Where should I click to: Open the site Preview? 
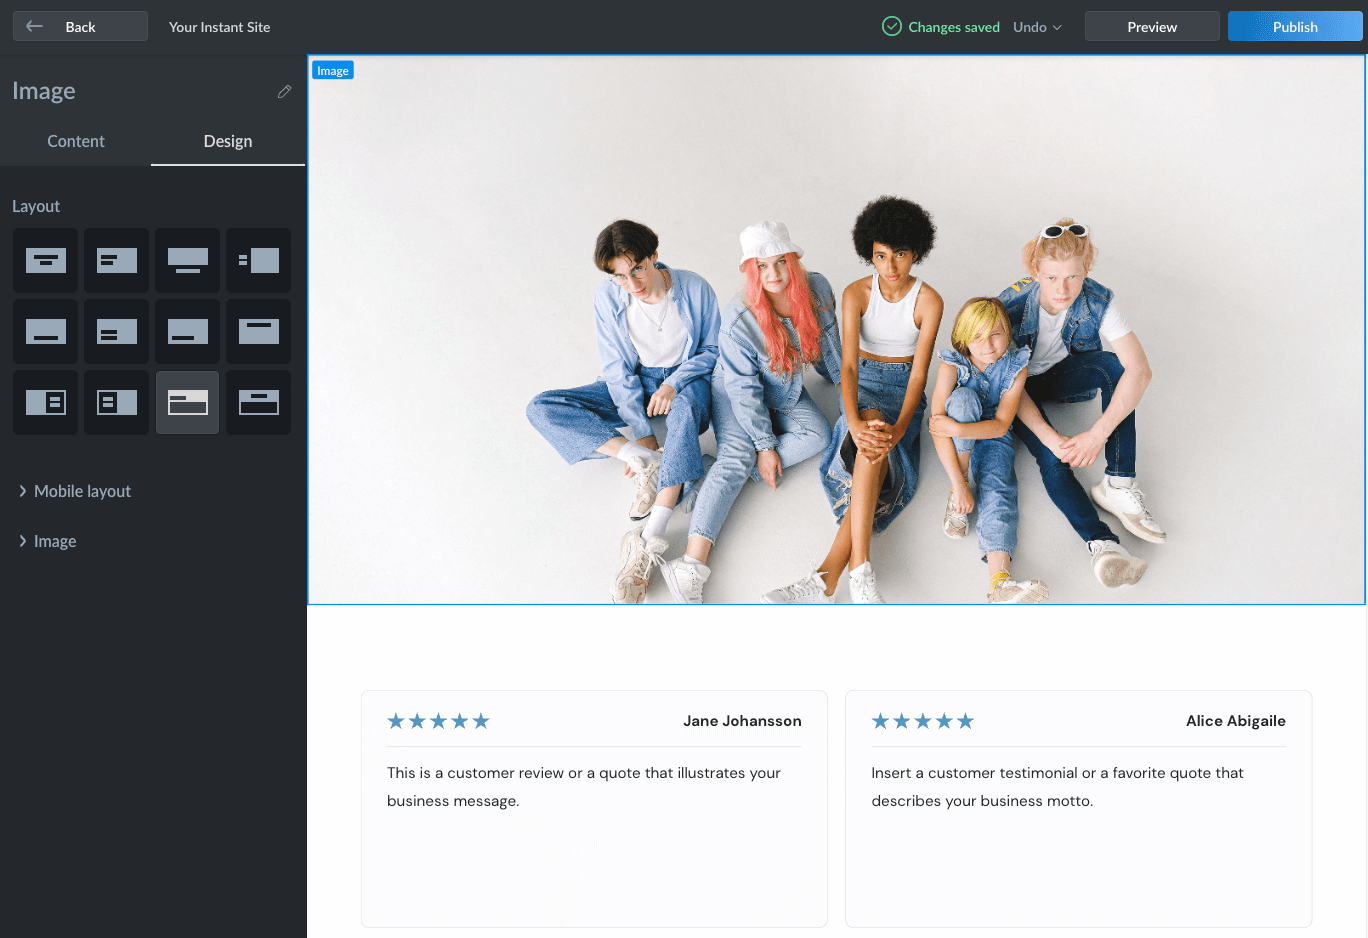[1151, 27]
